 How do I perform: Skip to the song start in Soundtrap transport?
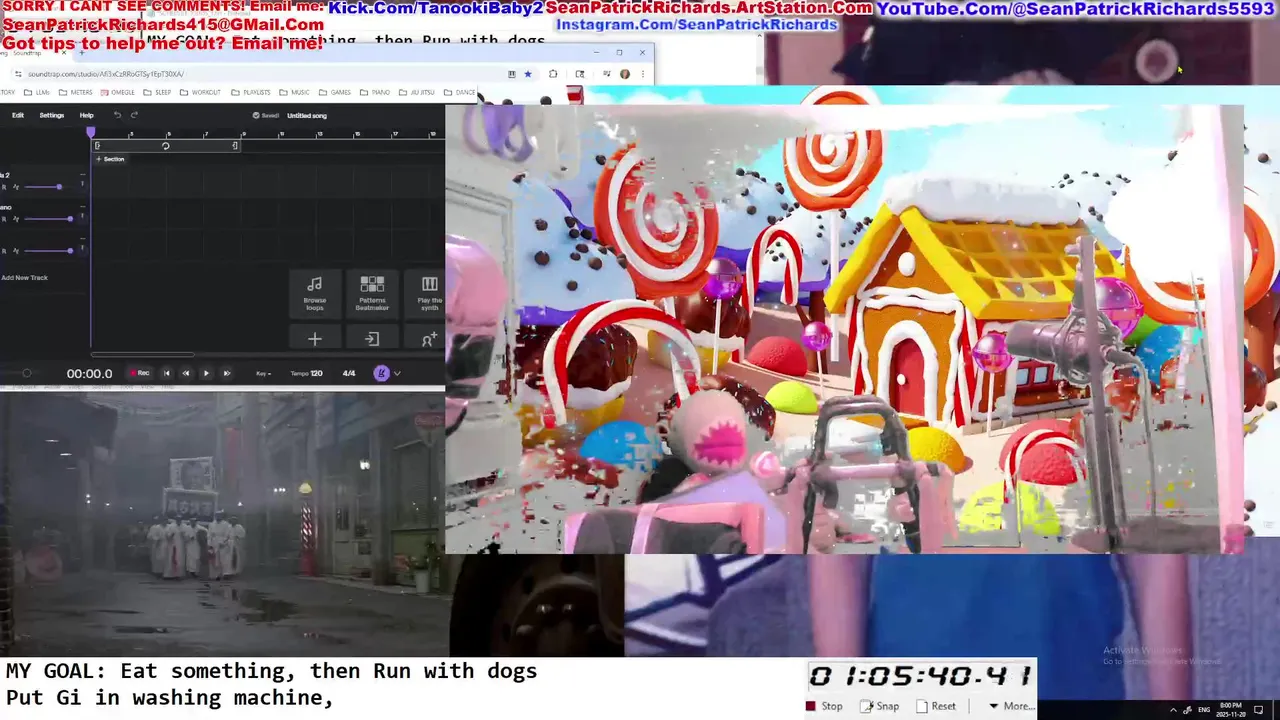click(x=166, y=373)
